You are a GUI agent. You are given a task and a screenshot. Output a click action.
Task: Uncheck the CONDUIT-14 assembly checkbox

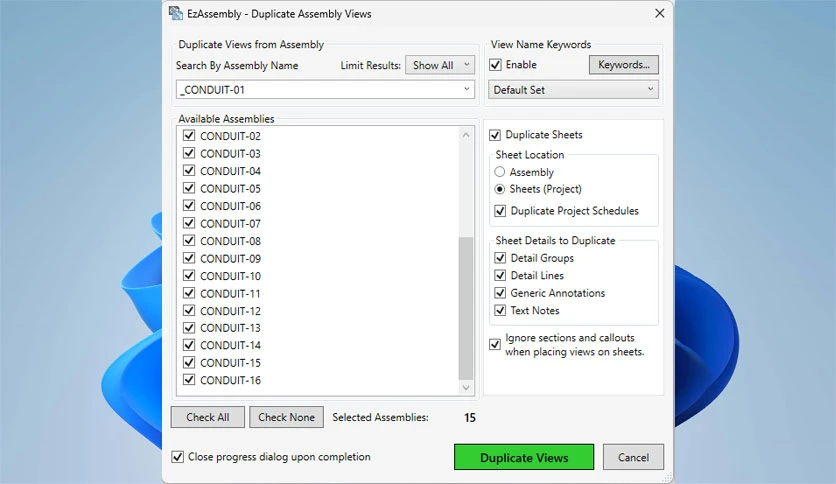[x=189, y=345]
